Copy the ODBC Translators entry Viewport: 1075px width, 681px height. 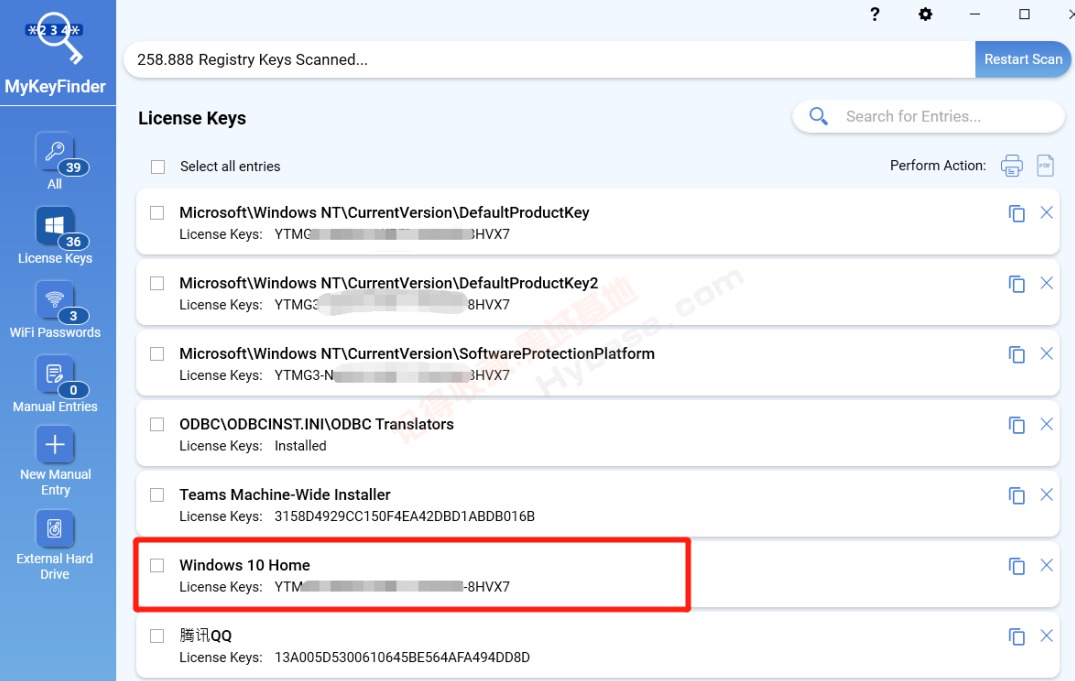click(x=1017, y=425)
